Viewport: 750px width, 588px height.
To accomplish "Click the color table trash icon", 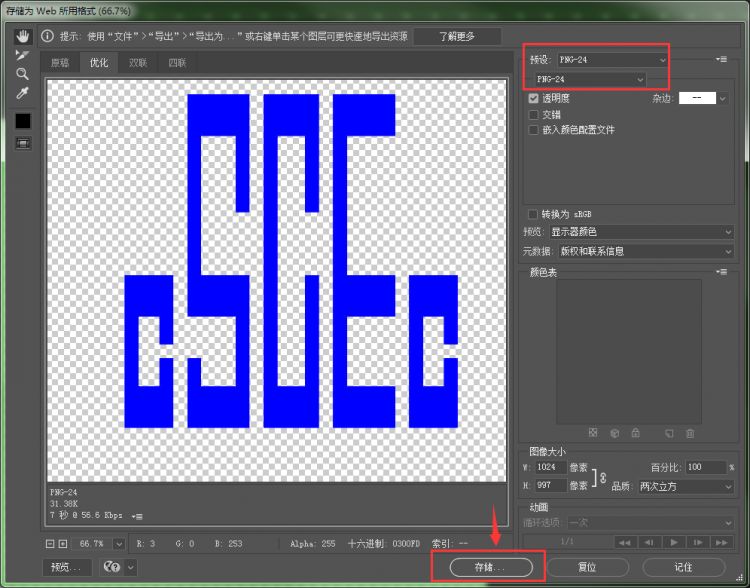I will [690, 433].
